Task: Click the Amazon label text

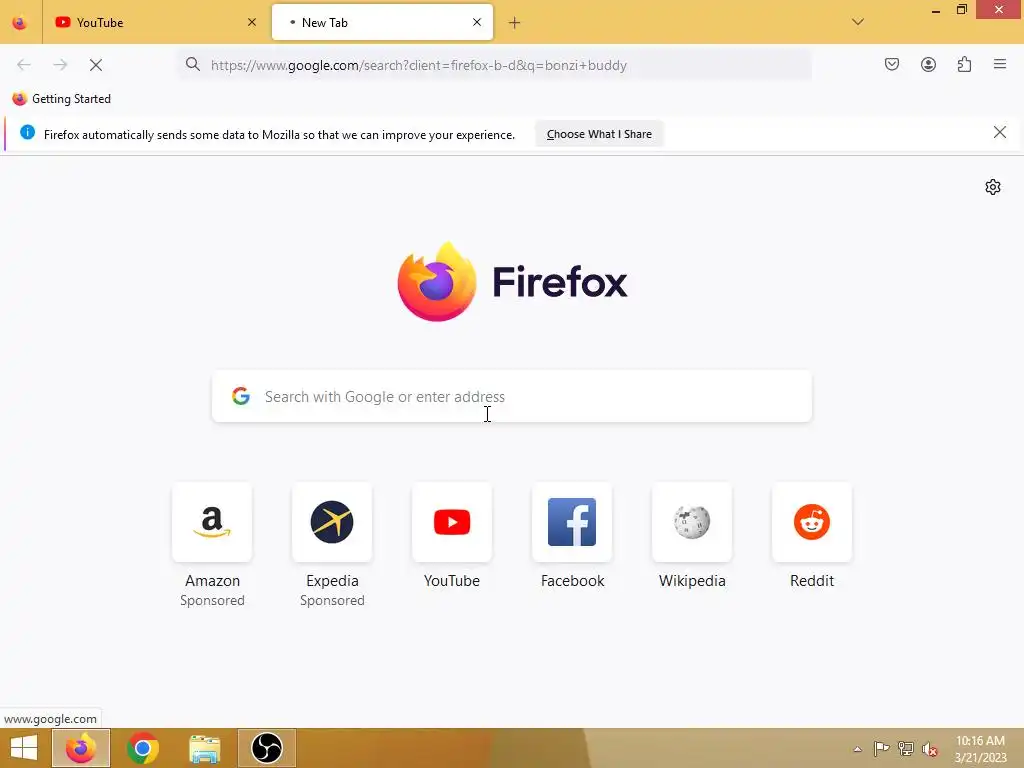Action: (x=212, y=581)
